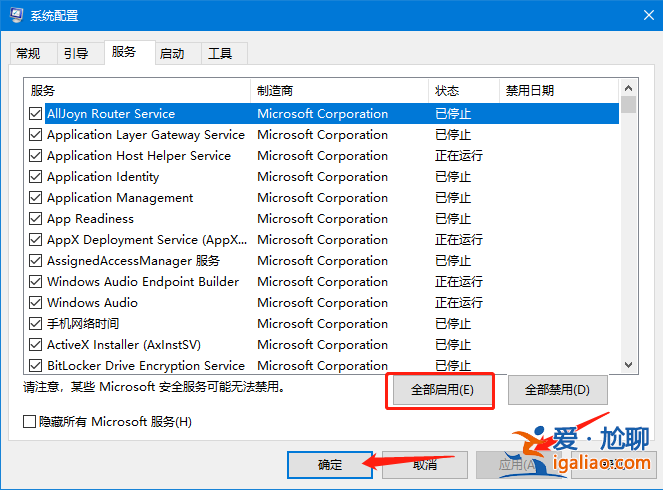Click 全部禁用(D) button
The image size is (663, 490).
point(557,389)
